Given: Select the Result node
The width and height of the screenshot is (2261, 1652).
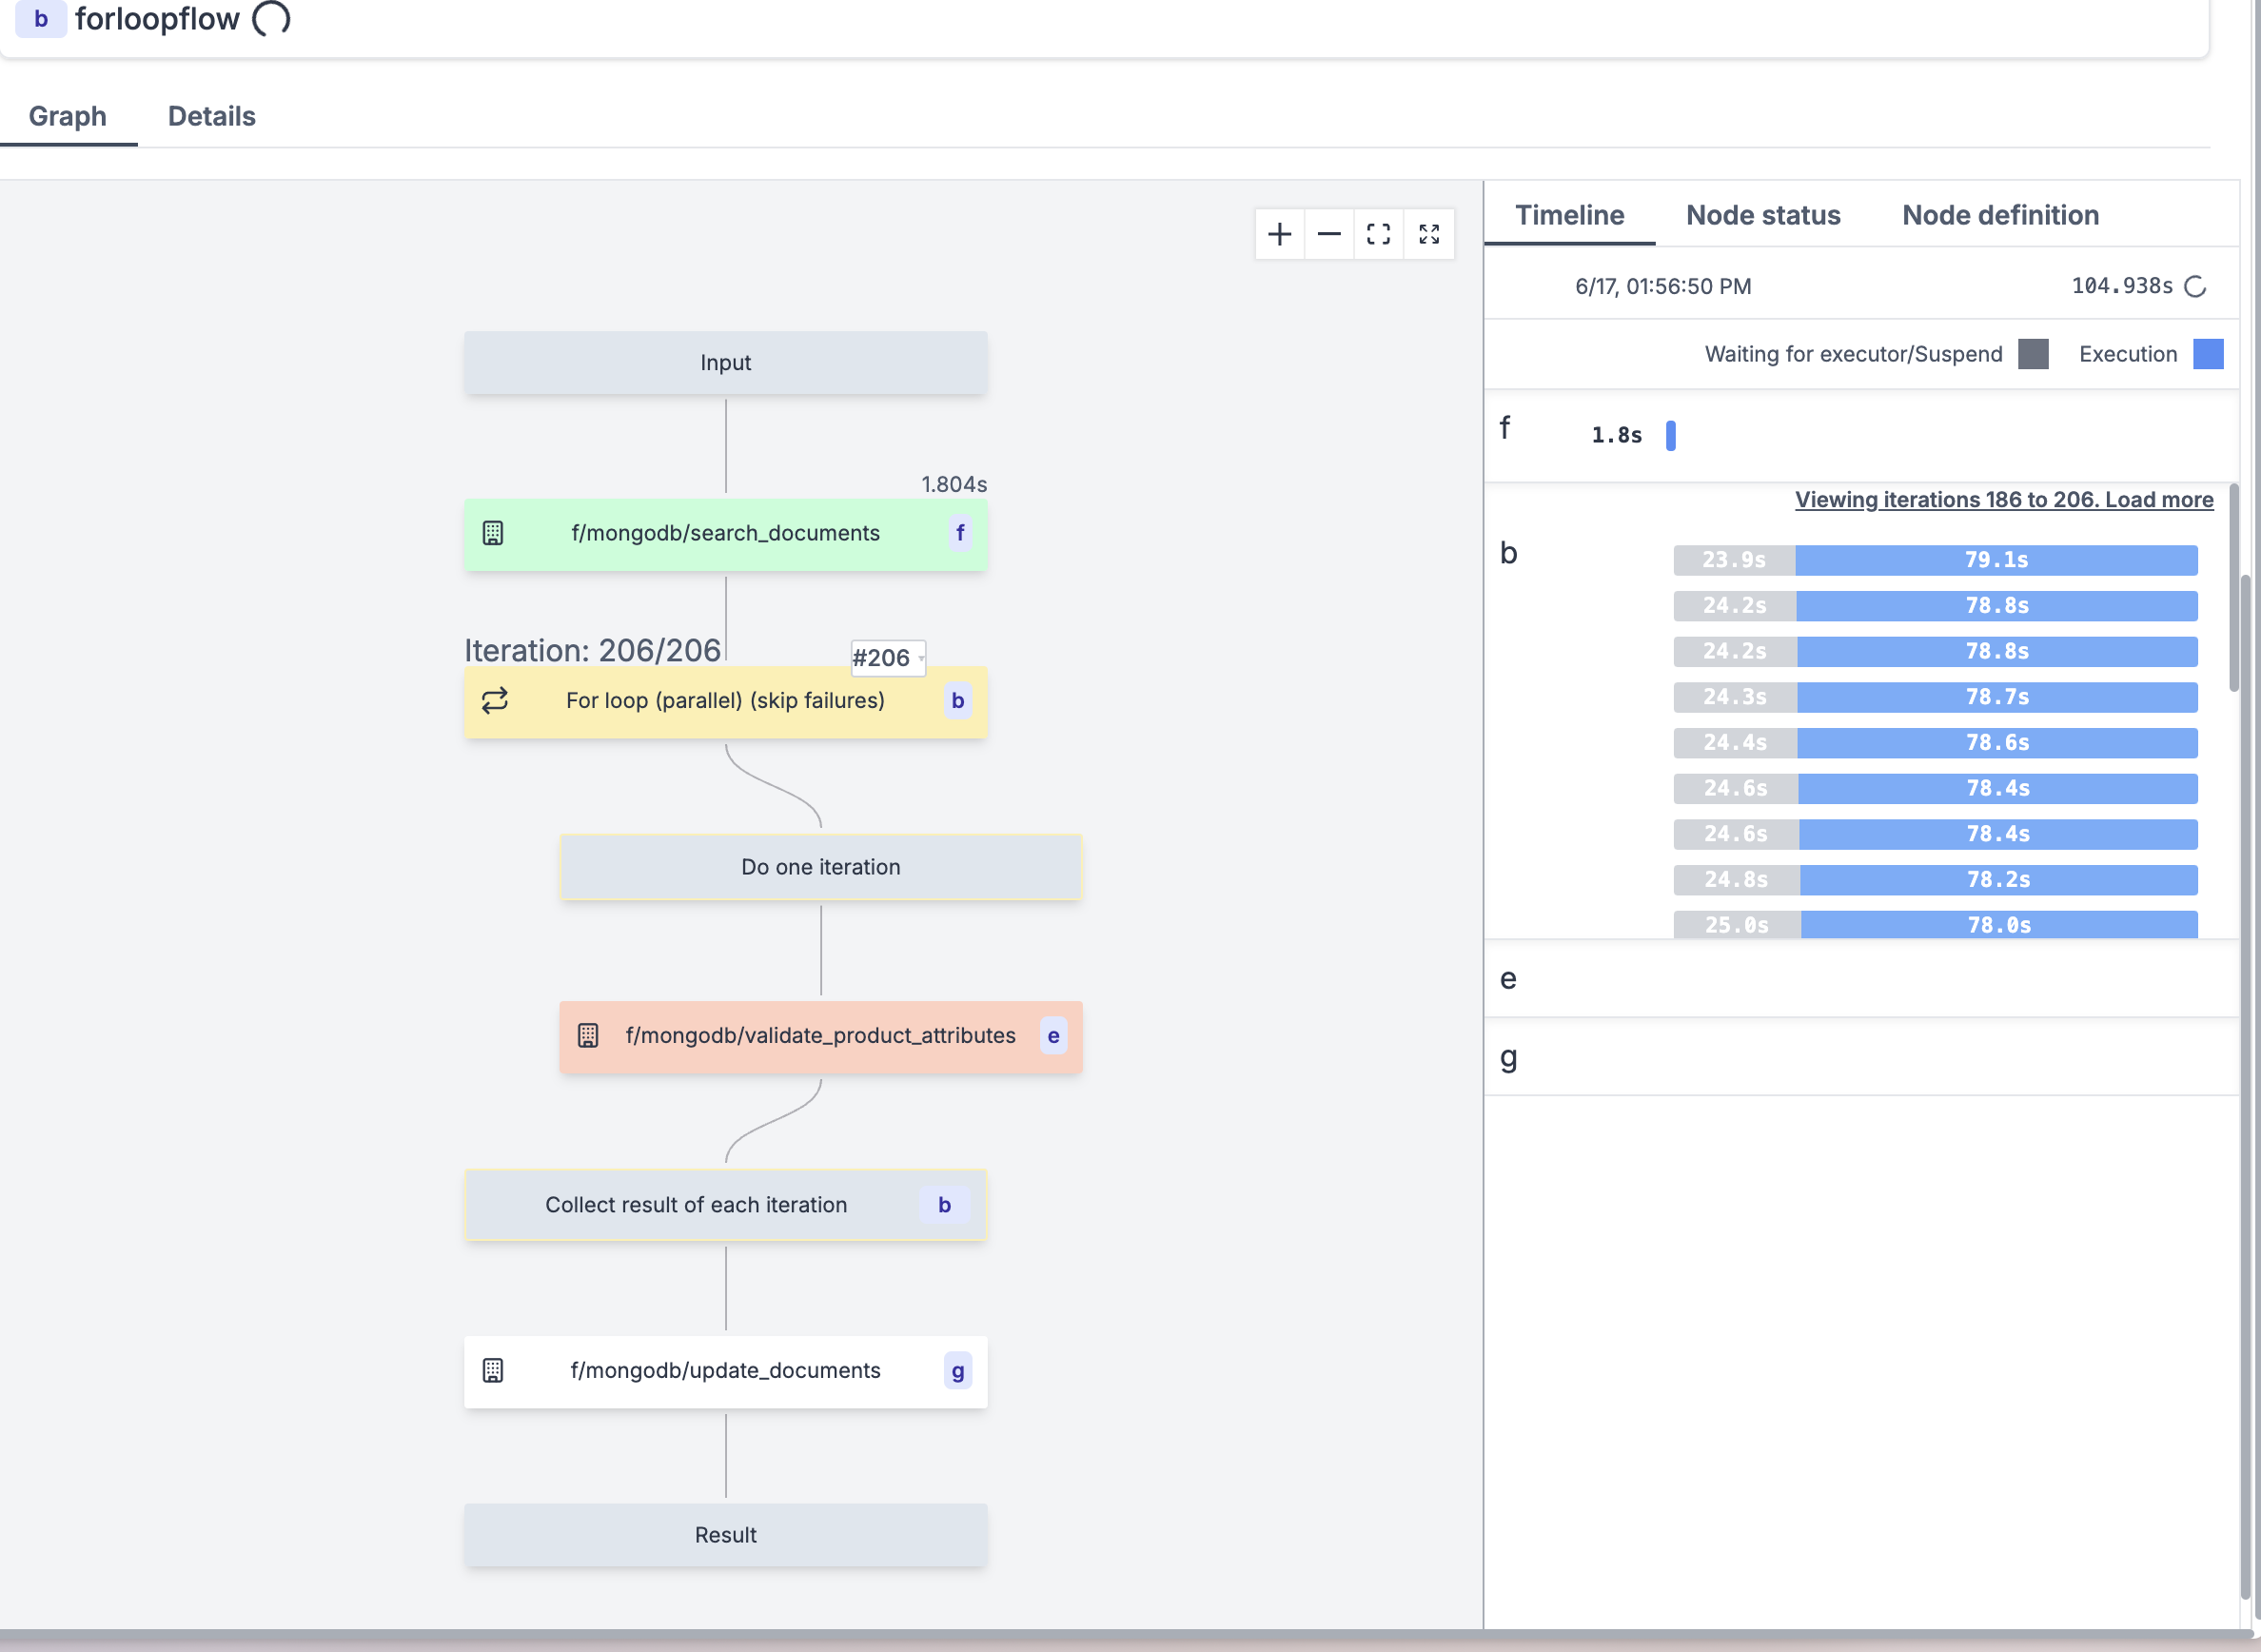Looking at the screenshot, I should click(x=725, y=1535).
